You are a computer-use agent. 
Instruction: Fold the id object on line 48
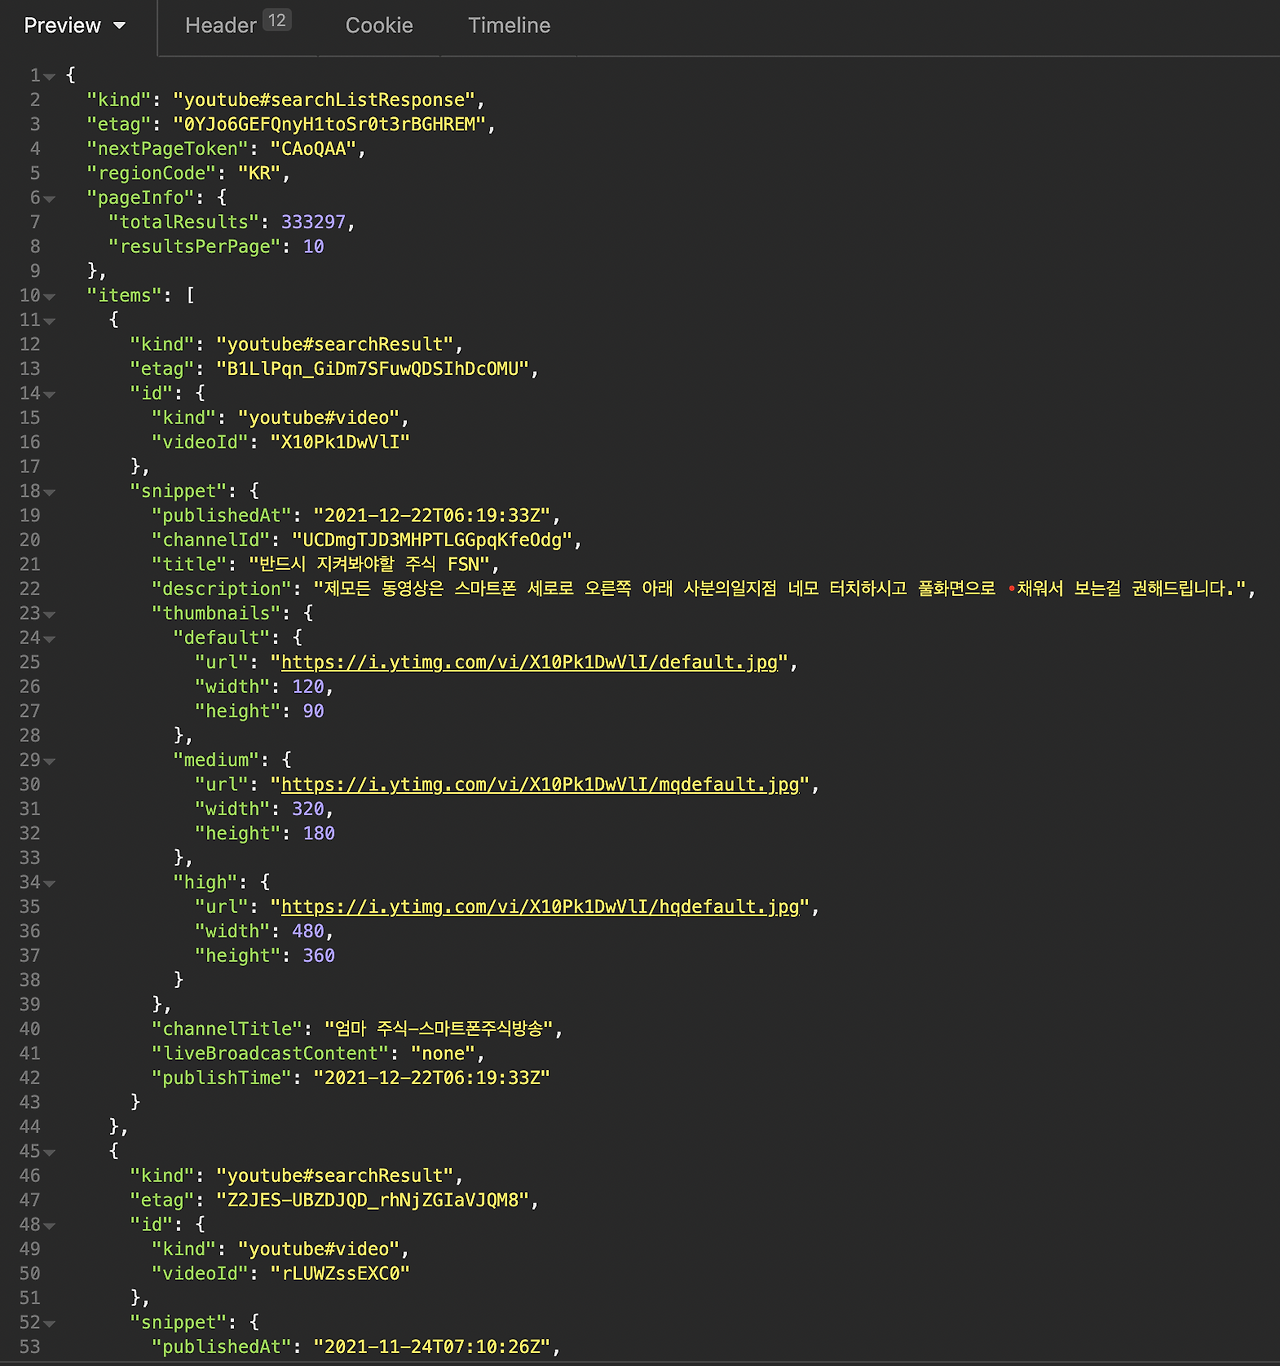tap(50, 1225)
